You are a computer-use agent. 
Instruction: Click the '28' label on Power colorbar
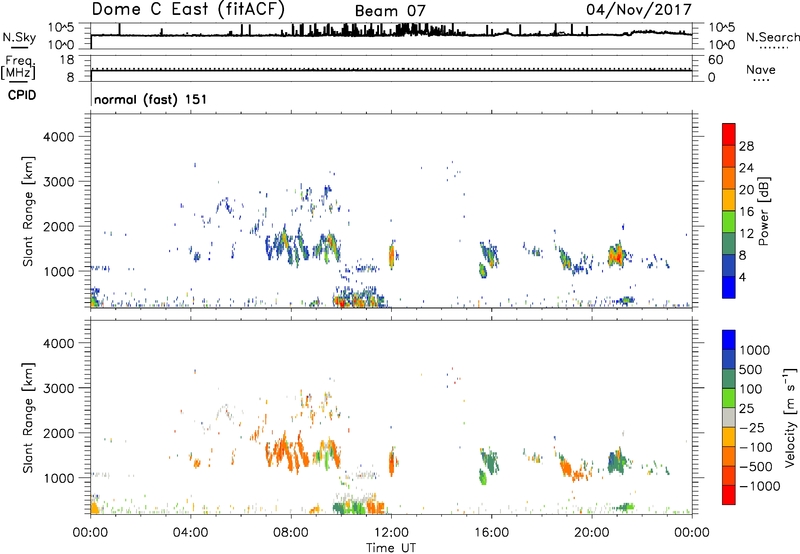[746, 146]
